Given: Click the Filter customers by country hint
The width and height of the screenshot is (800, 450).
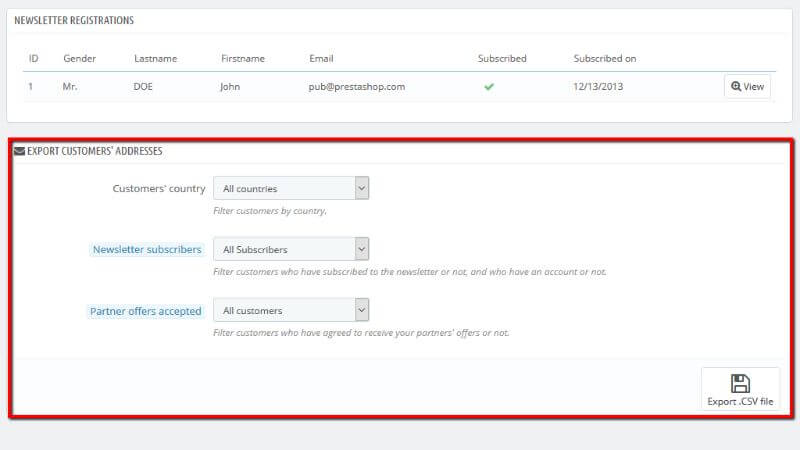Looking at the screenshot, I should [x=270, y=211].
